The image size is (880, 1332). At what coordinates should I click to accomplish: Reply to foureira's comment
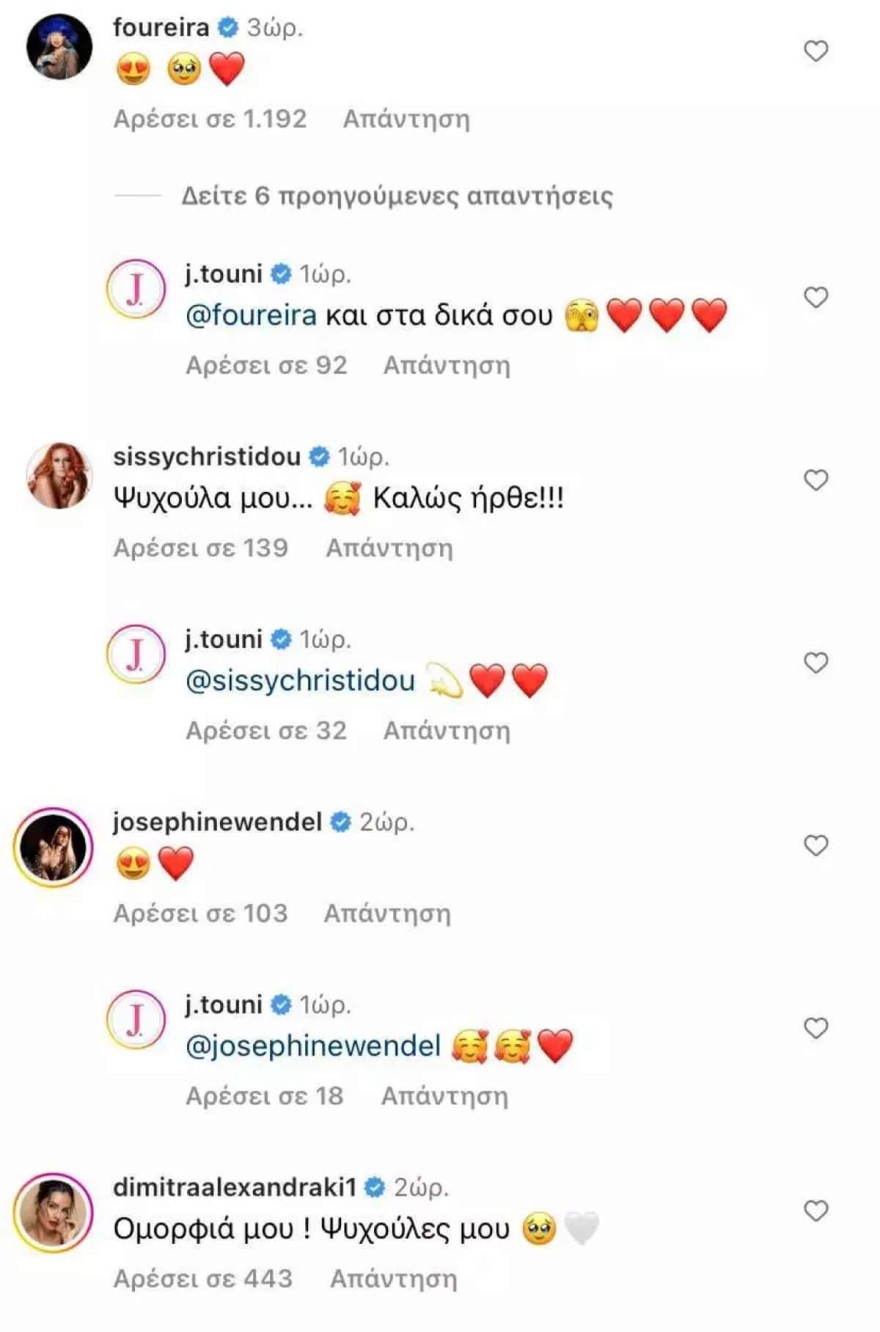[406, 119]
